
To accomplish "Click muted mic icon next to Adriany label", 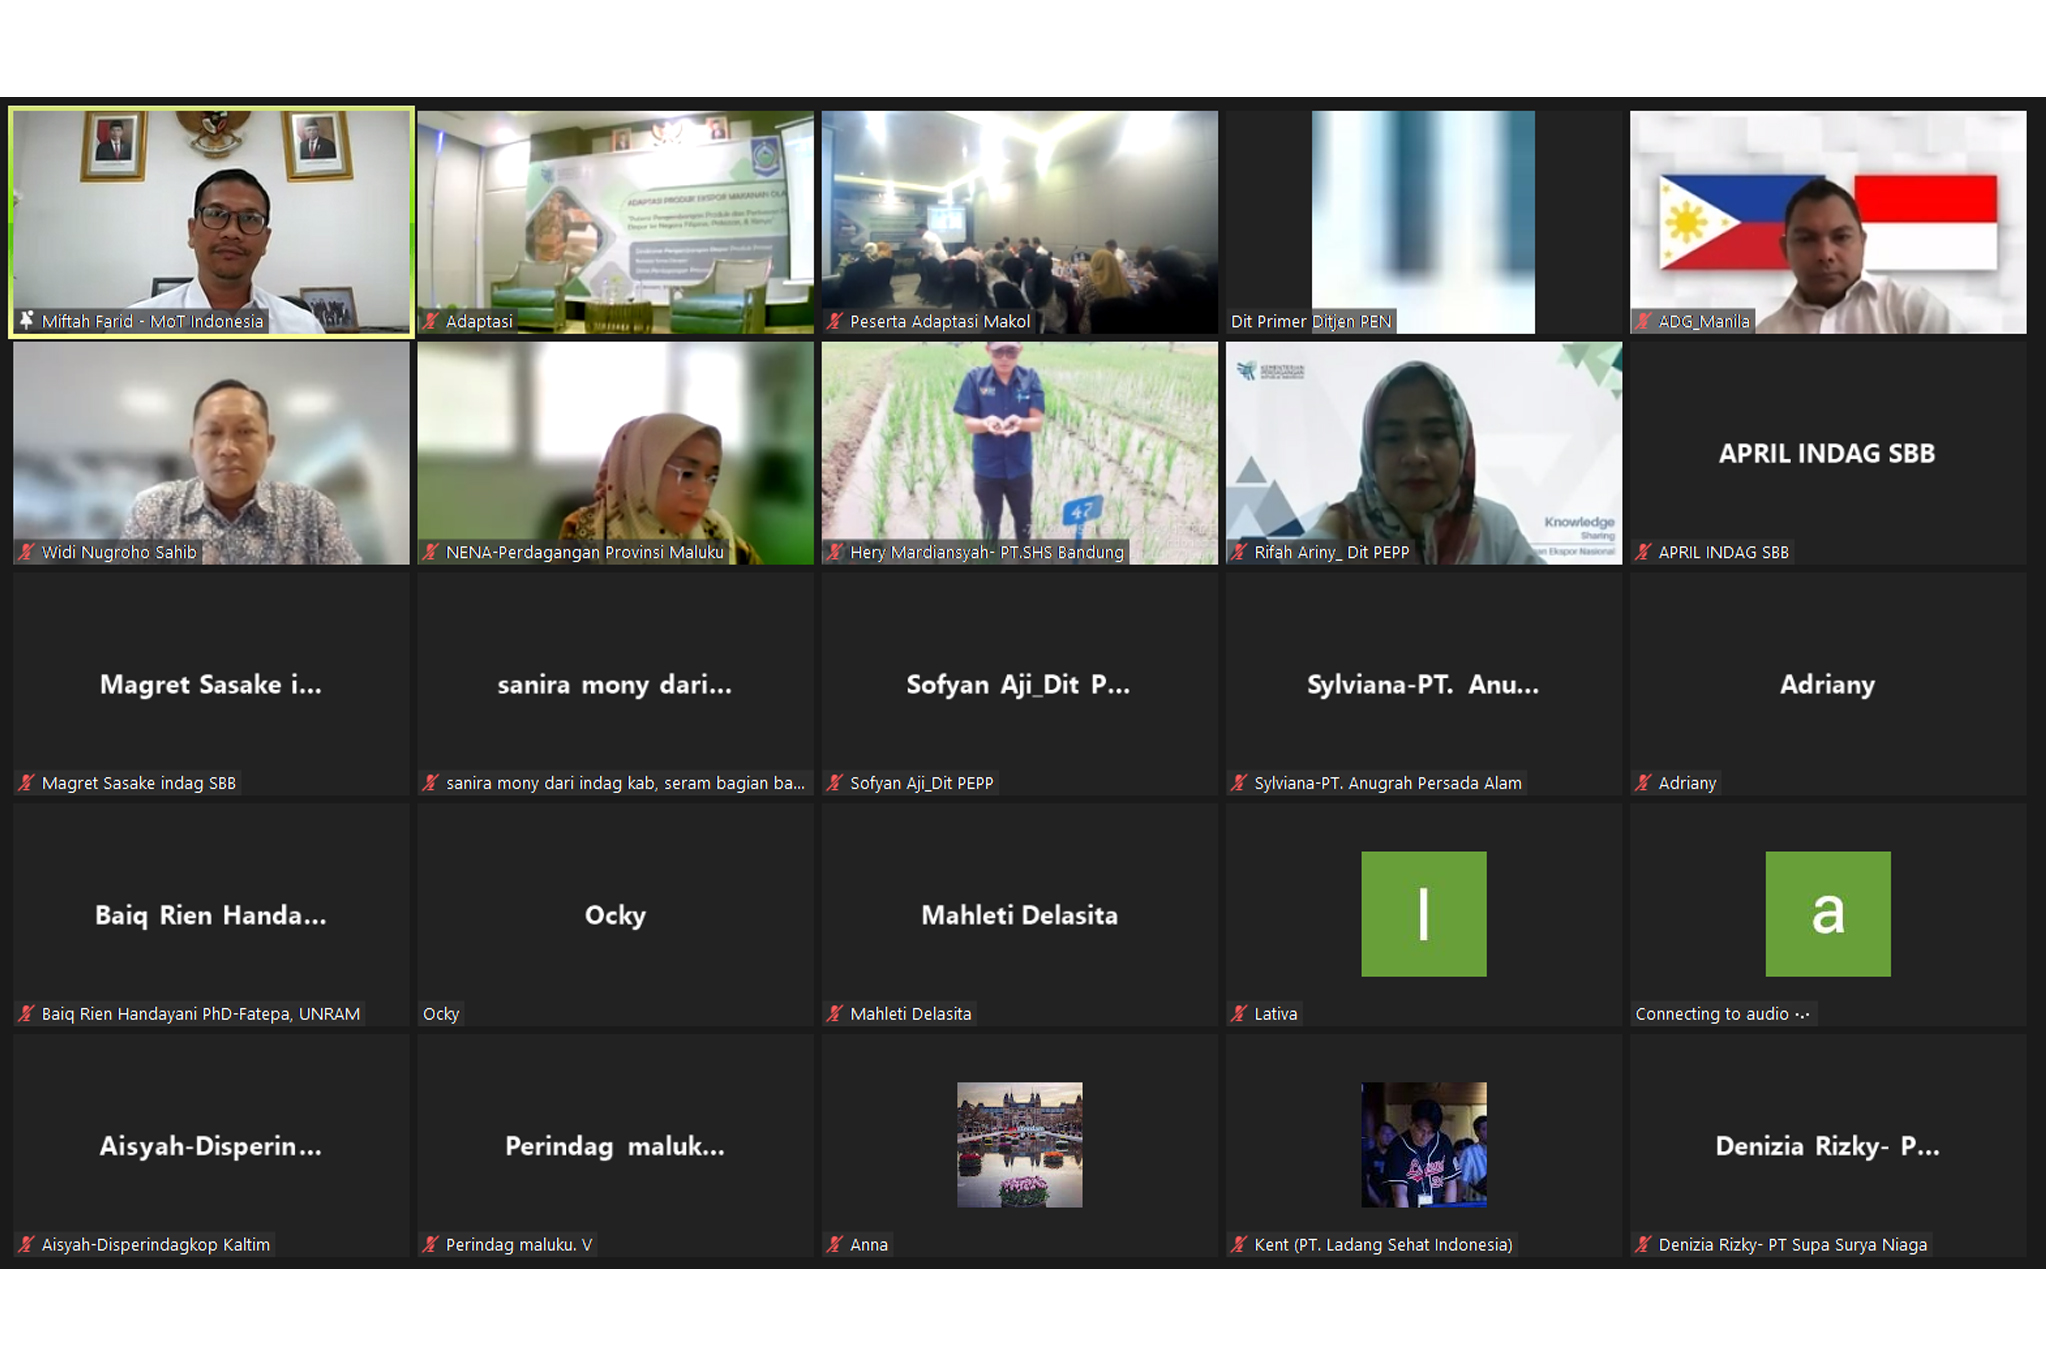I will coord(1643,783).
